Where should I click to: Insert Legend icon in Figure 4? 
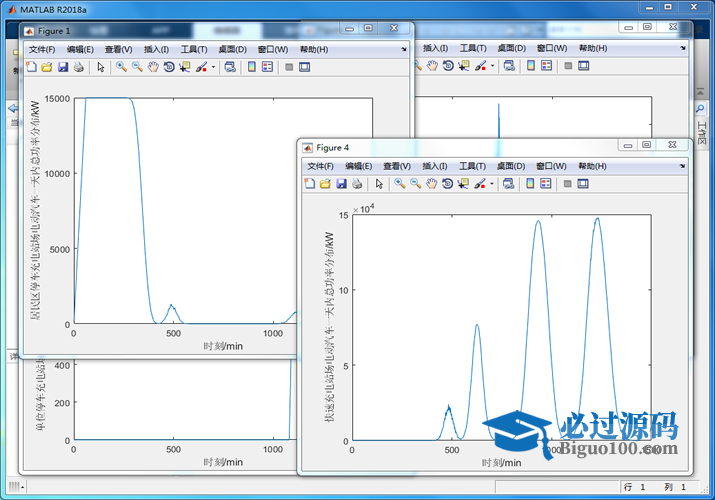click(x=546, y=184)
